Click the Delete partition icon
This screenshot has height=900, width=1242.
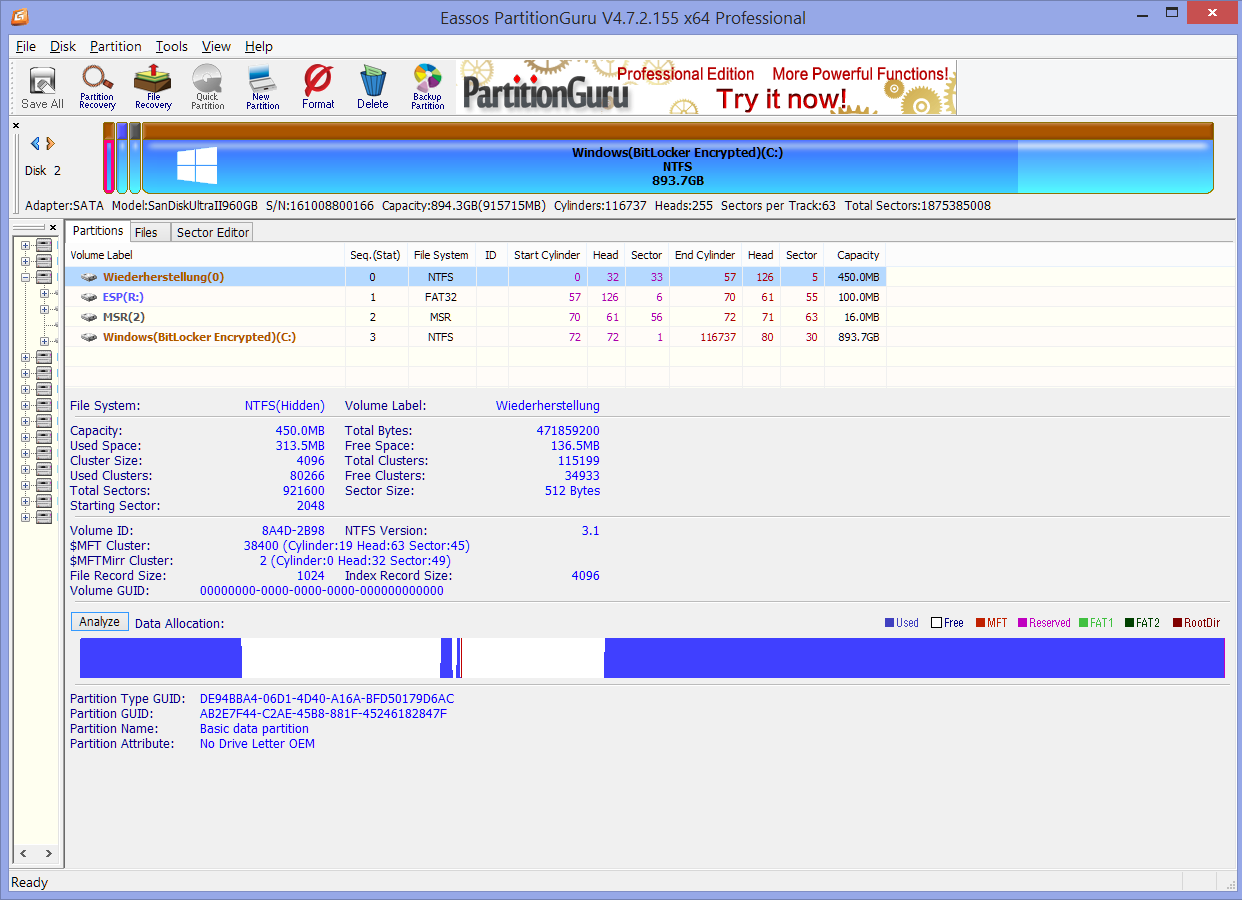[x=373, y=87]
